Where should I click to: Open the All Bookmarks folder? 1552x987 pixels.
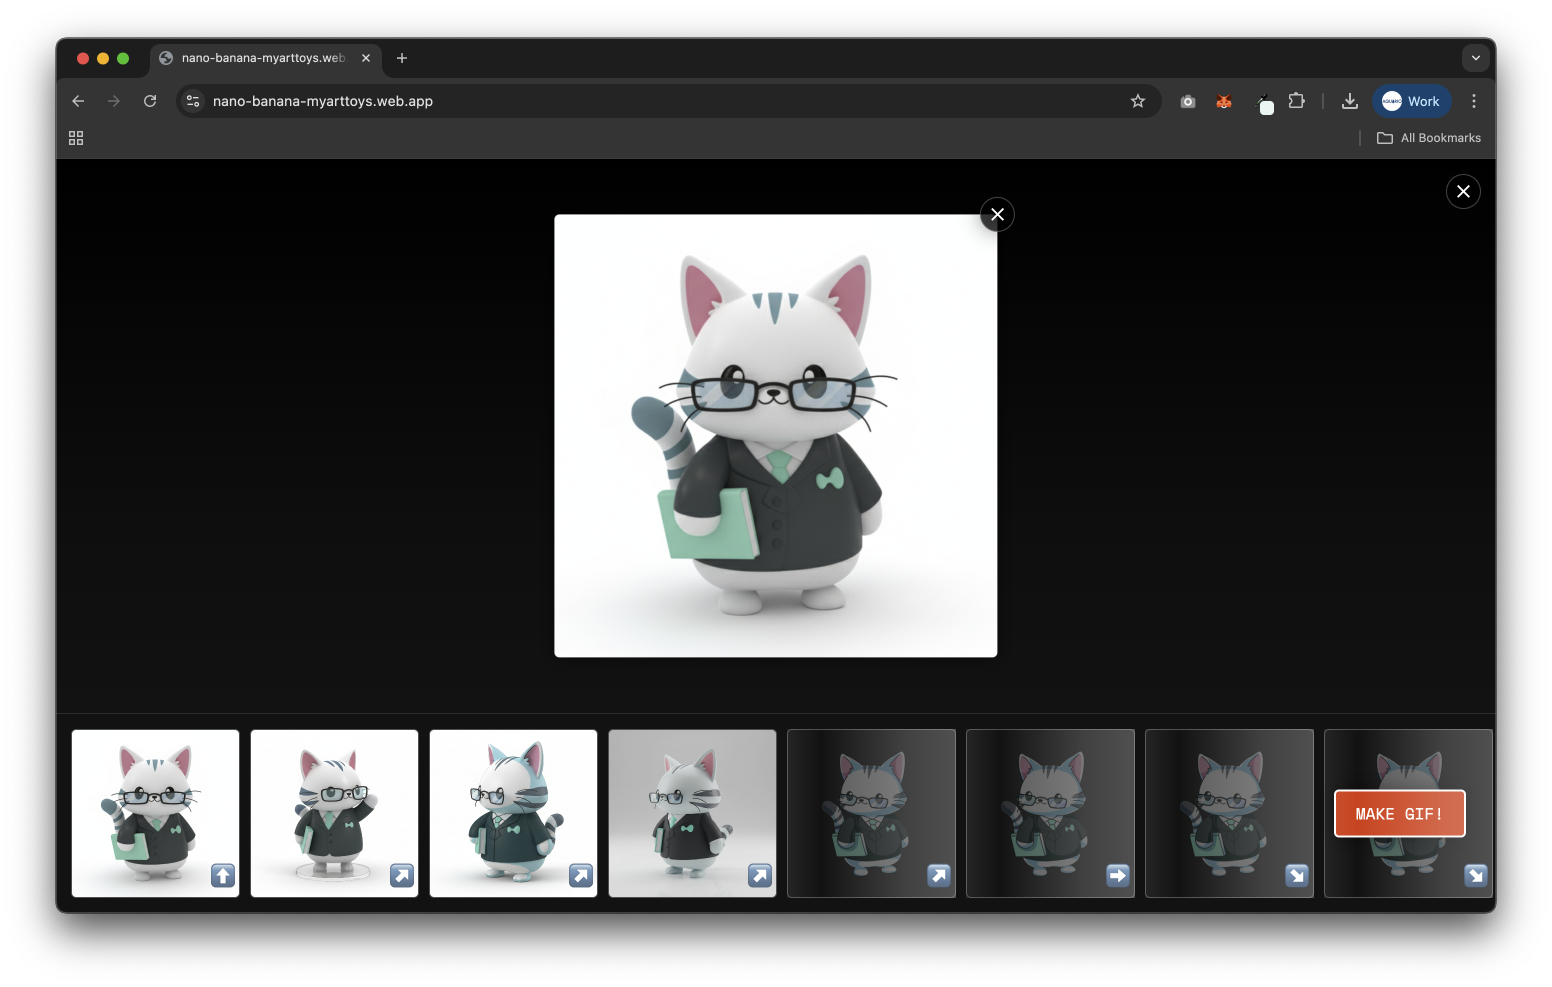(1429, 138)
